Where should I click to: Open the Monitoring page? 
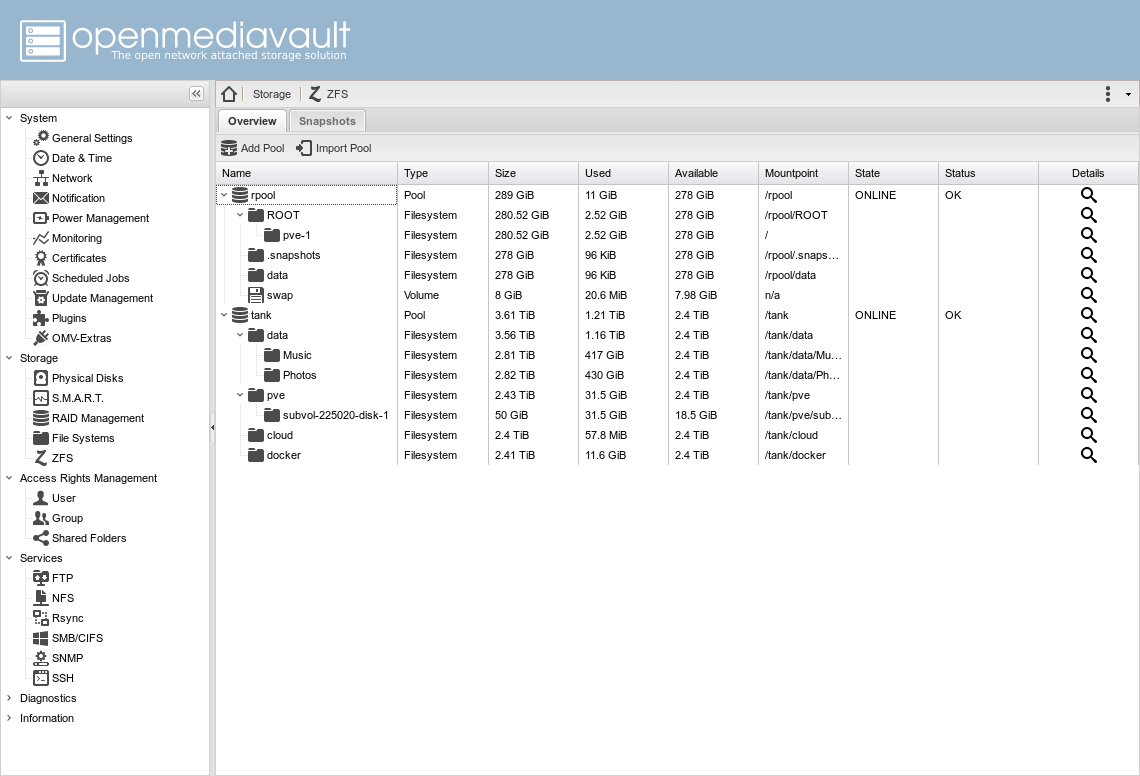click(76, 238)
